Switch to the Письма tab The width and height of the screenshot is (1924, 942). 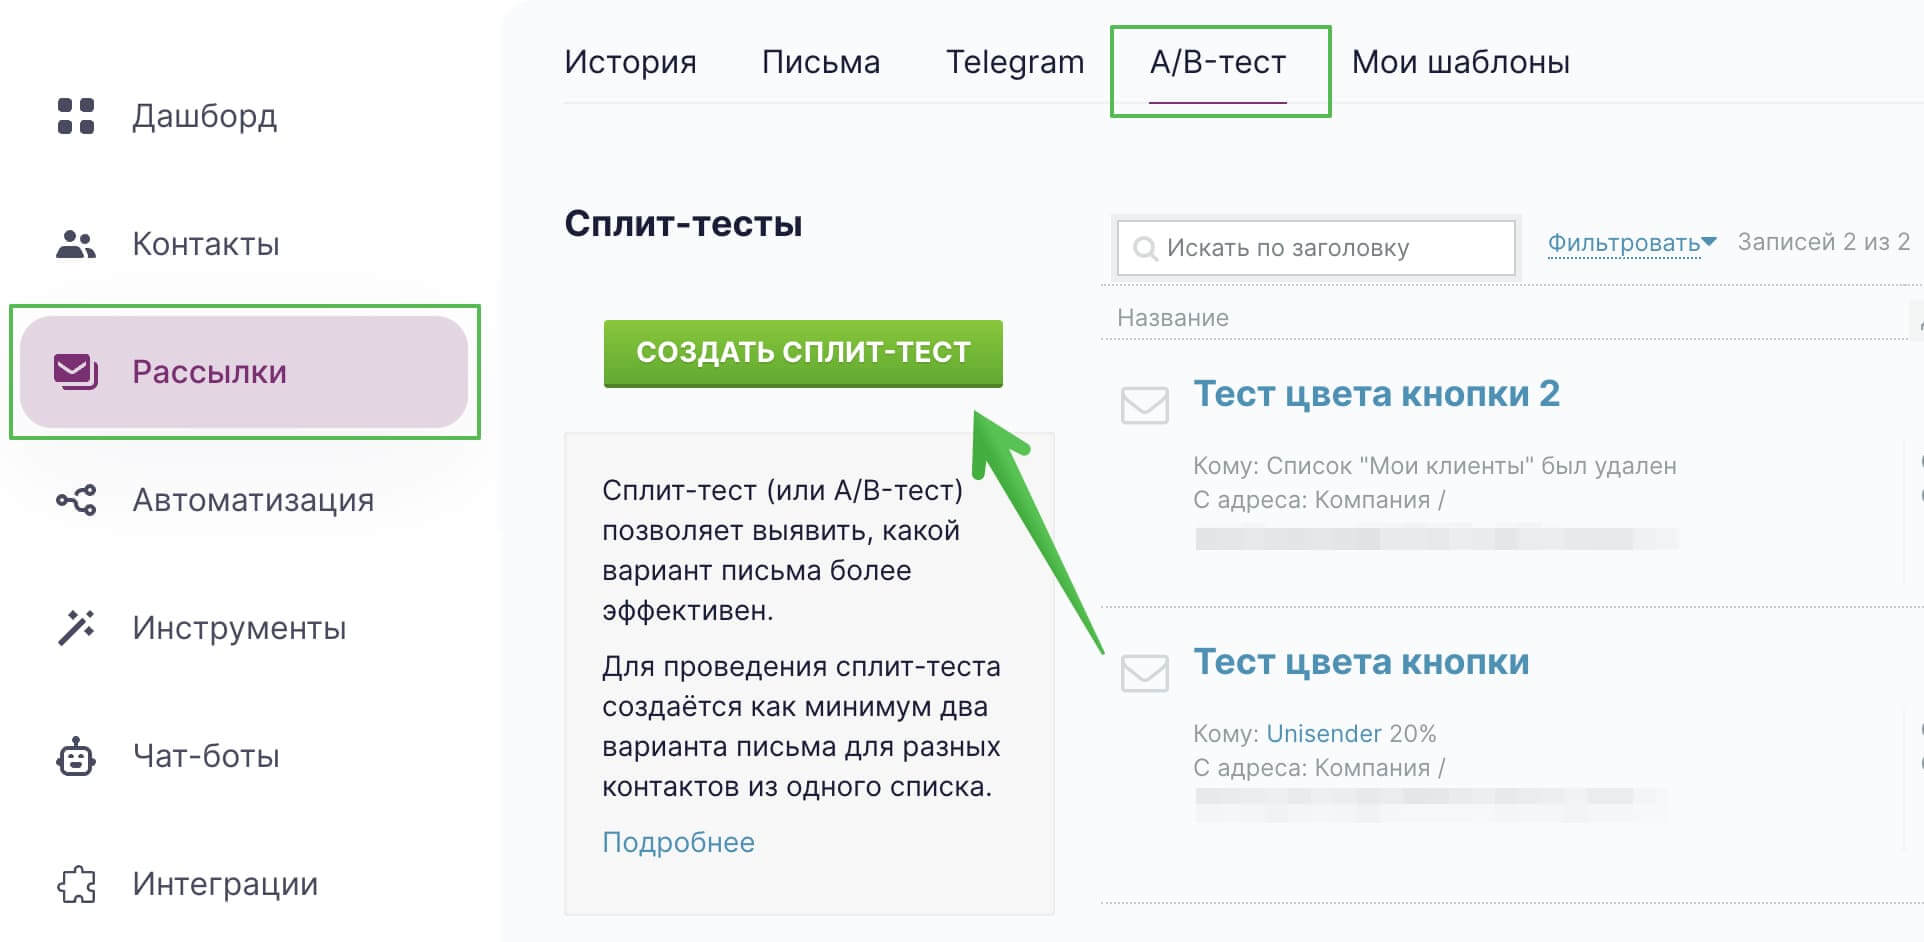[821, 62]
